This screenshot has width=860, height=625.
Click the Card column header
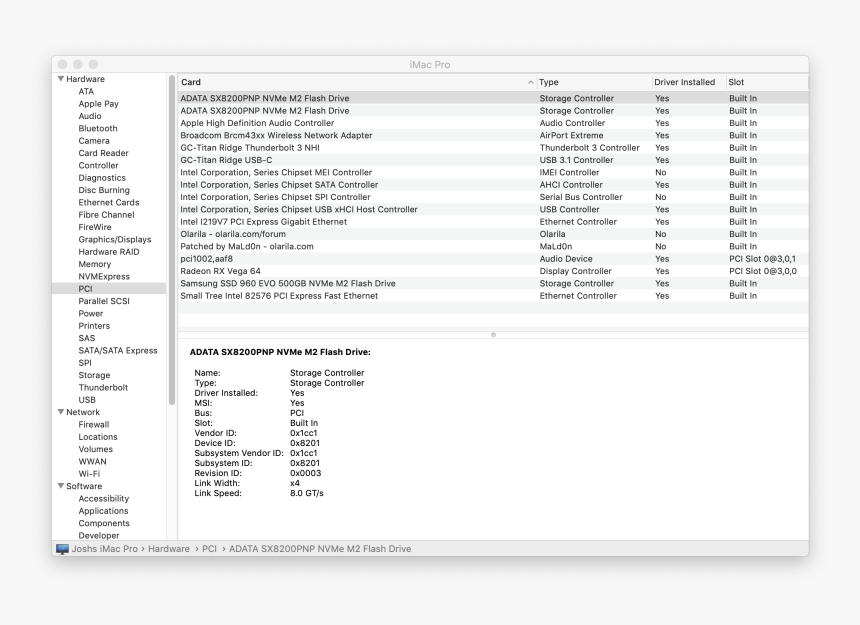point(357,82)
